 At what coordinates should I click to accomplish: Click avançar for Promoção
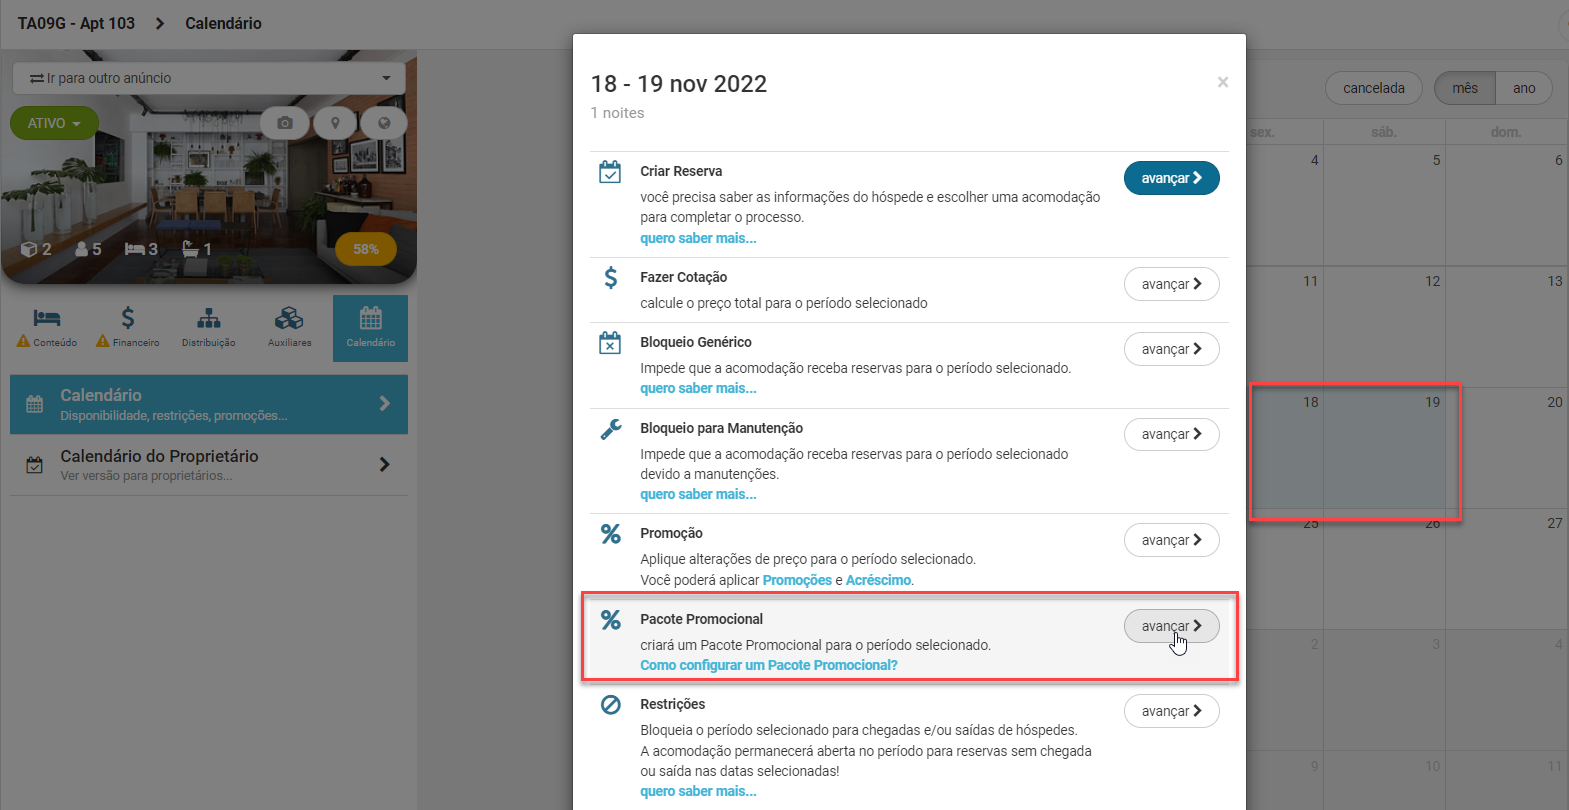tap(1171, 540)
